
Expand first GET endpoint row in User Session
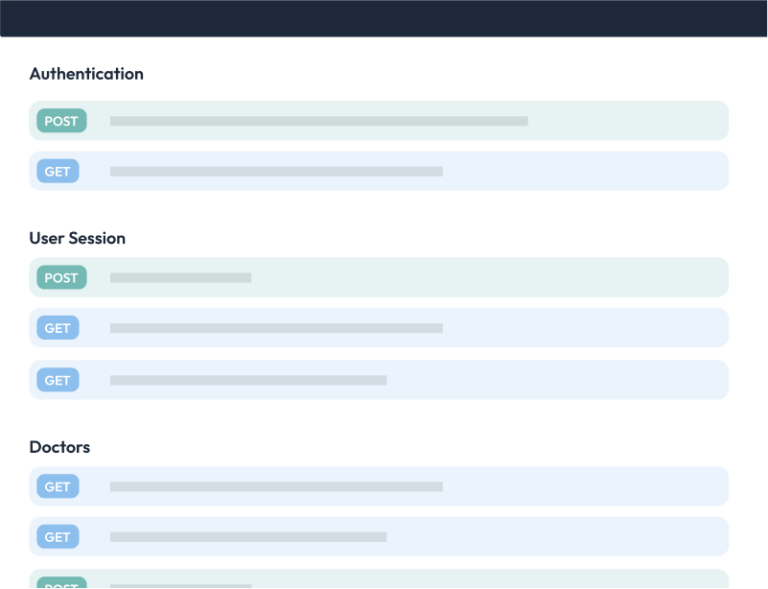400,328
